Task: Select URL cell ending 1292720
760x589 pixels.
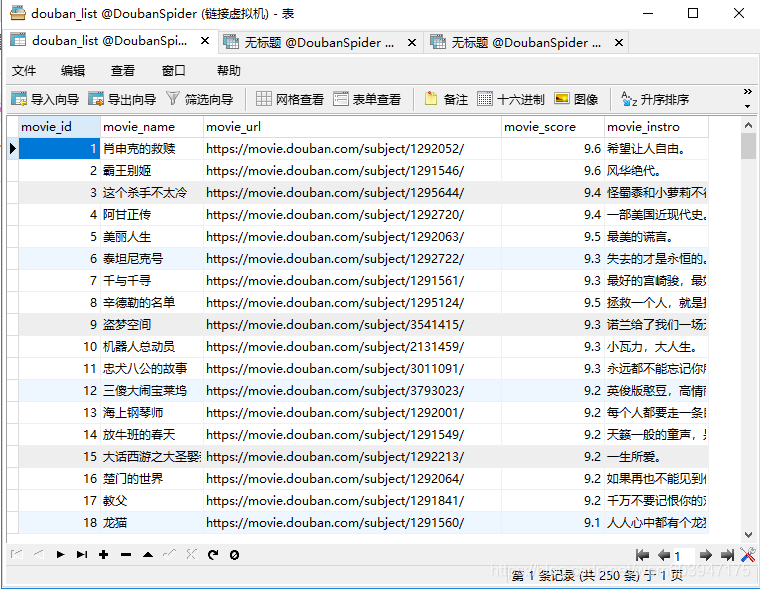Action: [x=352, y=215]
